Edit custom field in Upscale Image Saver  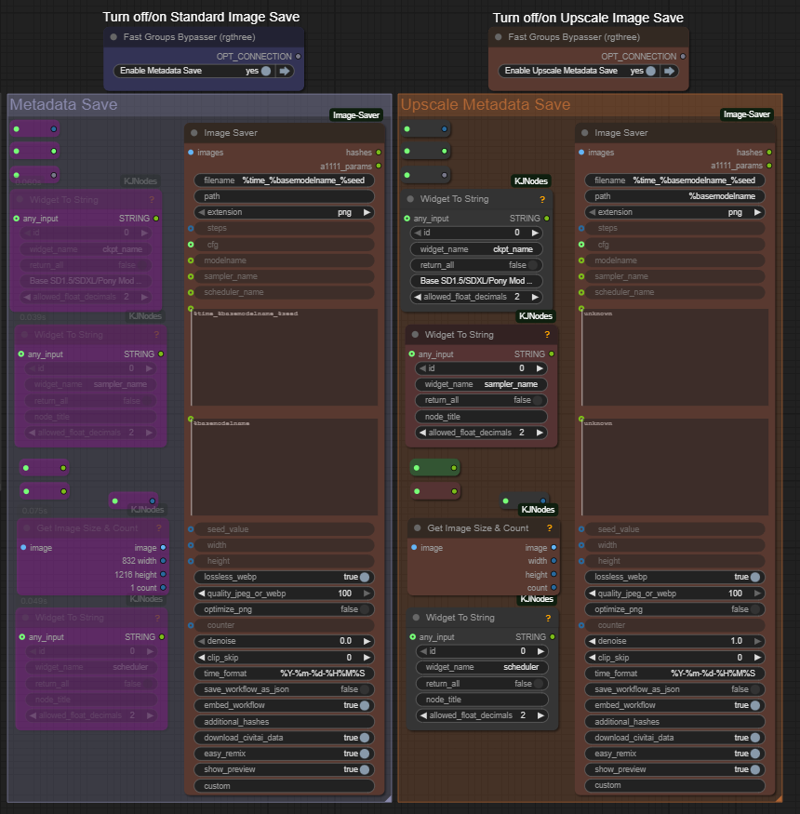[x=675, y=785]
